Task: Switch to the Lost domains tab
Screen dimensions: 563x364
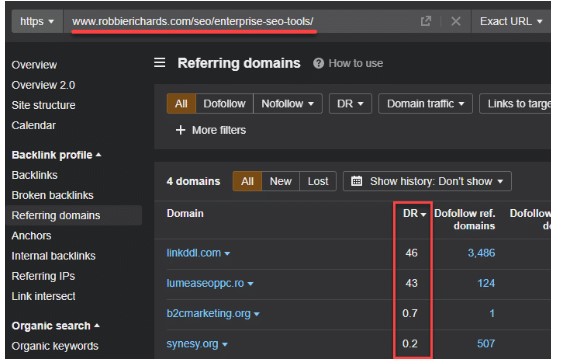Action: 318,181
